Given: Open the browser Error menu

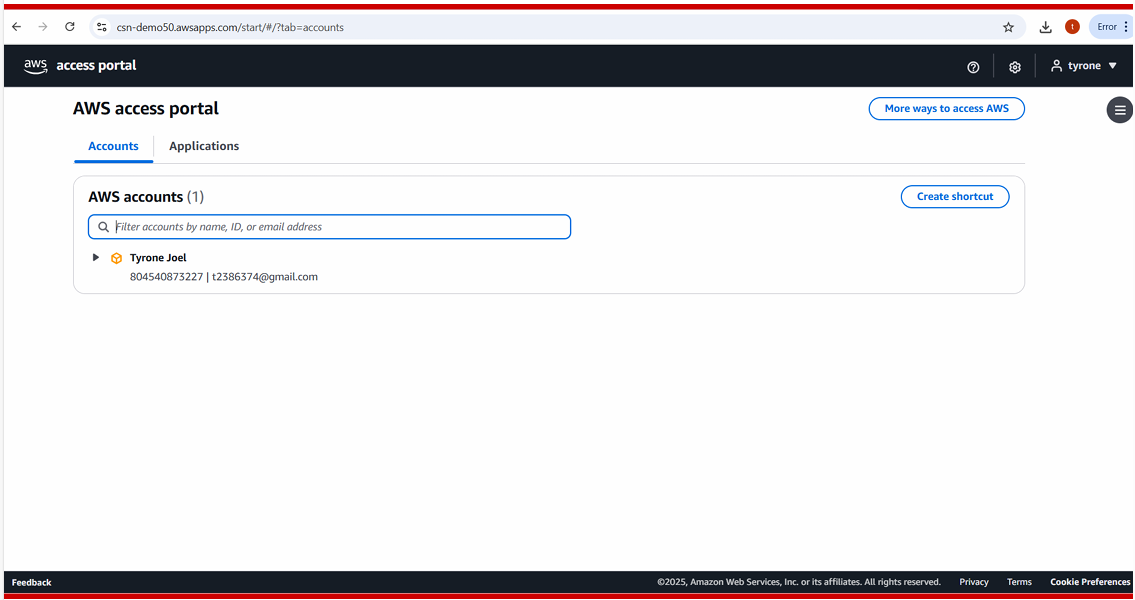Looking at the screenshot, I should (1112, 27).
